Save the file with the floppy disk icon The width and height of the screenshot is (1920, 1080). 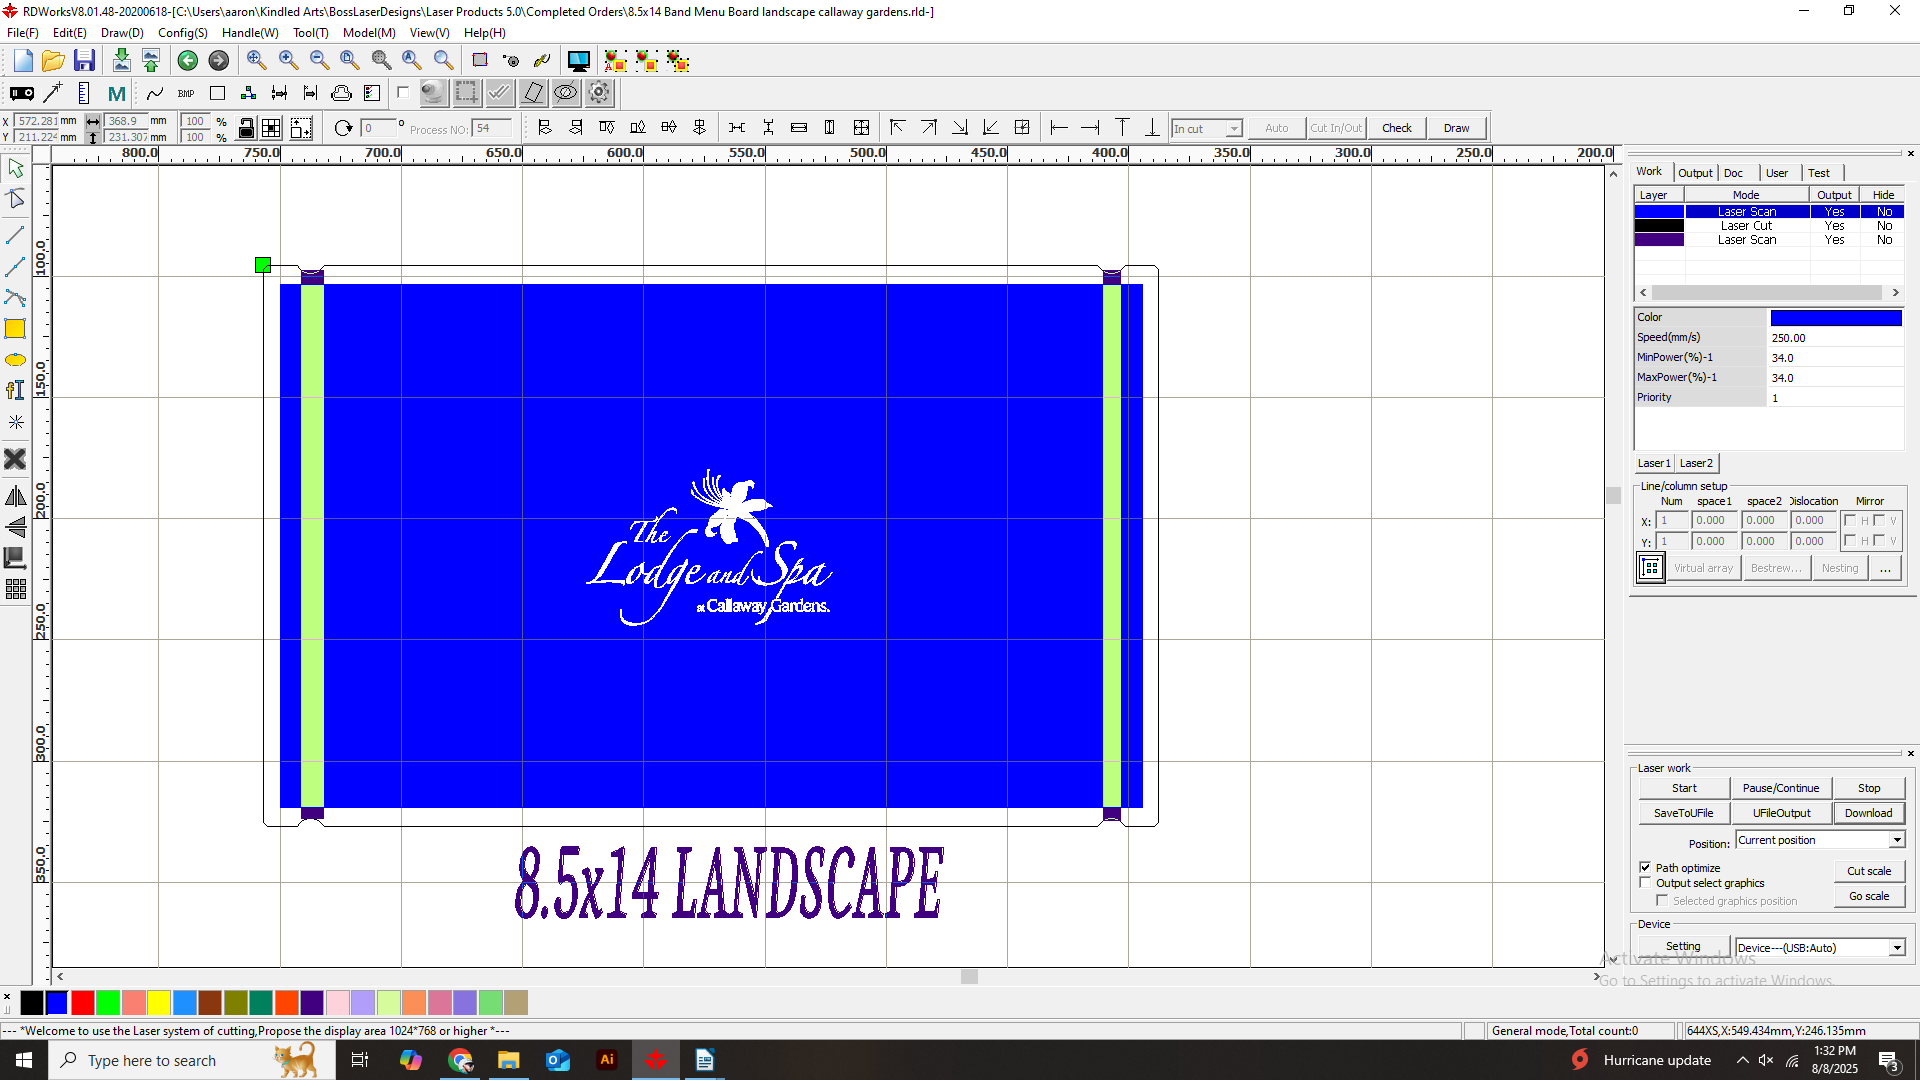84,61
